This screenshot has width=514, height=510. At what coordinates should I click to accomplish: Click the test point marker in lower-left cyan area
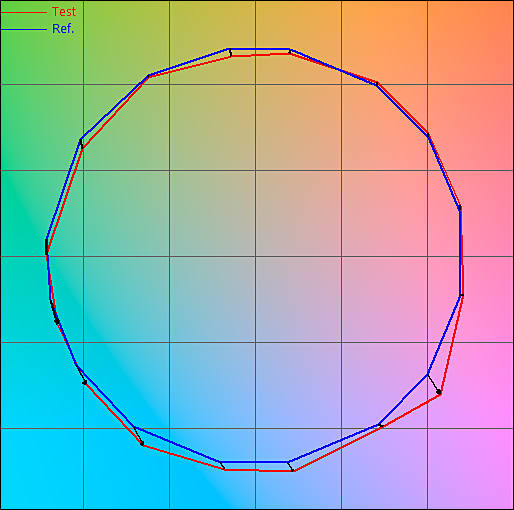click(85, 382)
